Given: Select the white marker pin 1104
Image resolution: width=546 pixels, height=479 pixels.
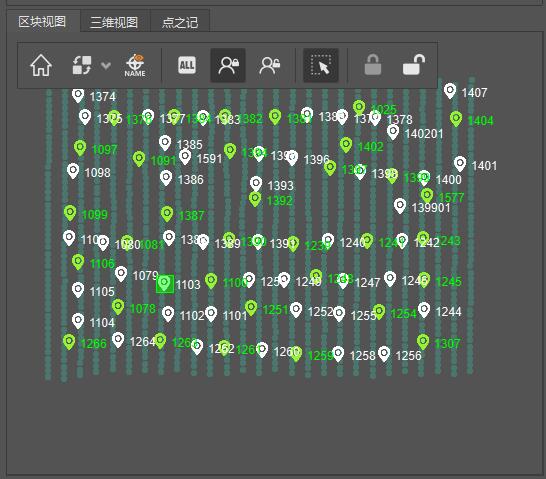Looking at the screenshot, I should pyautogui.click(x=78, y=321).
